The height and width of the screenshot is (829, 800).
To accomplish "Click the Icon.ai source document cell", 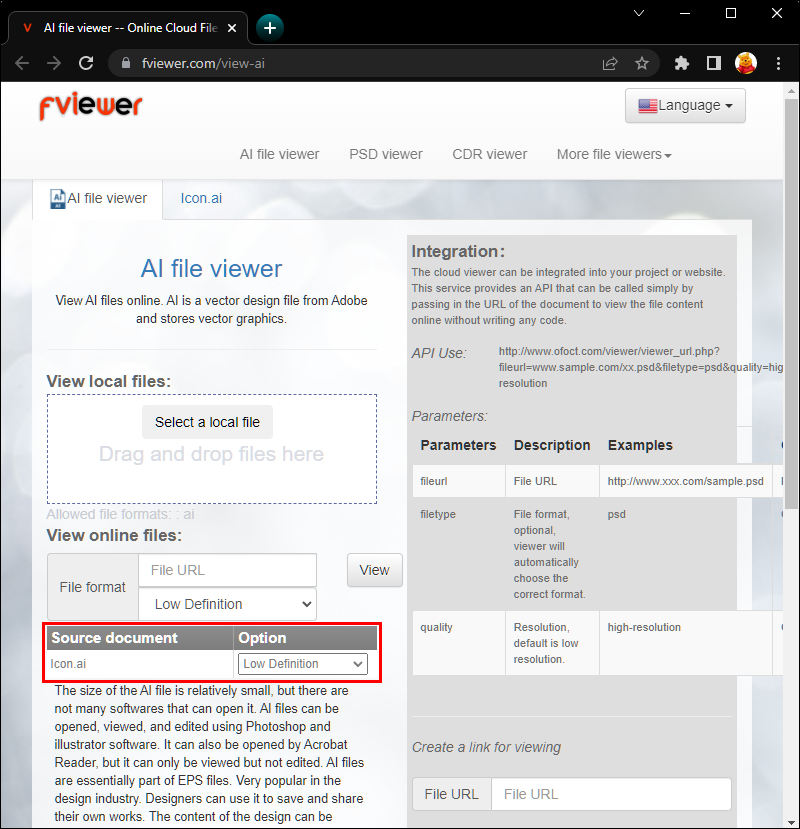I will [x=140, y=664].
